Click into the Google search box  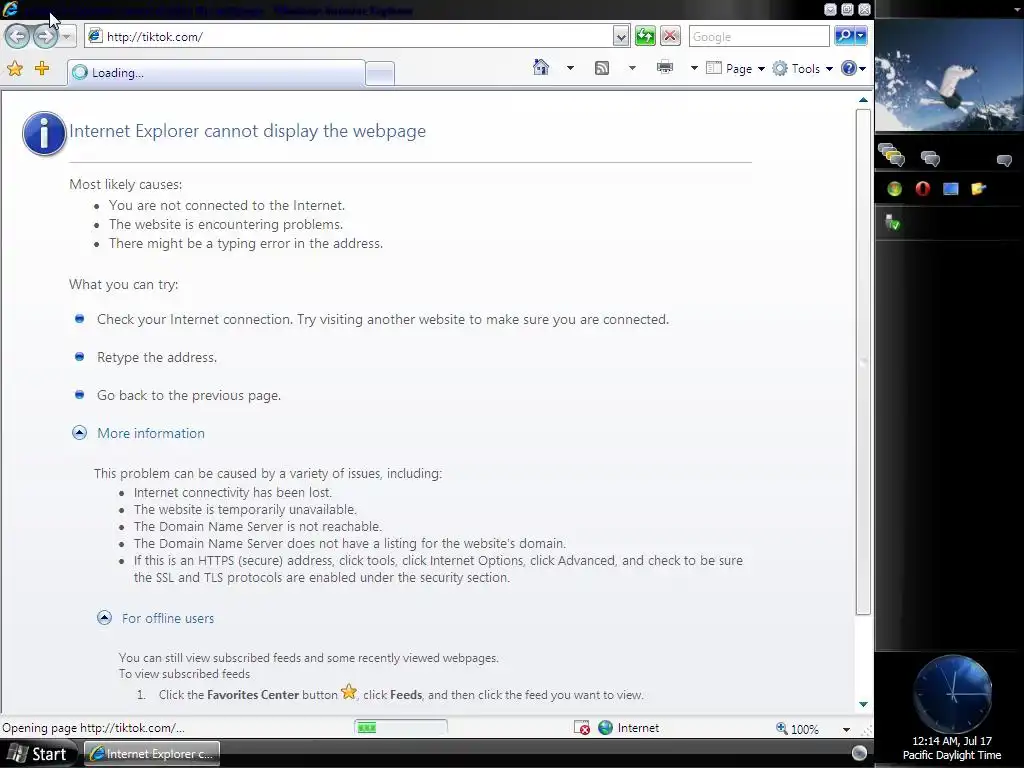(759, 37)
